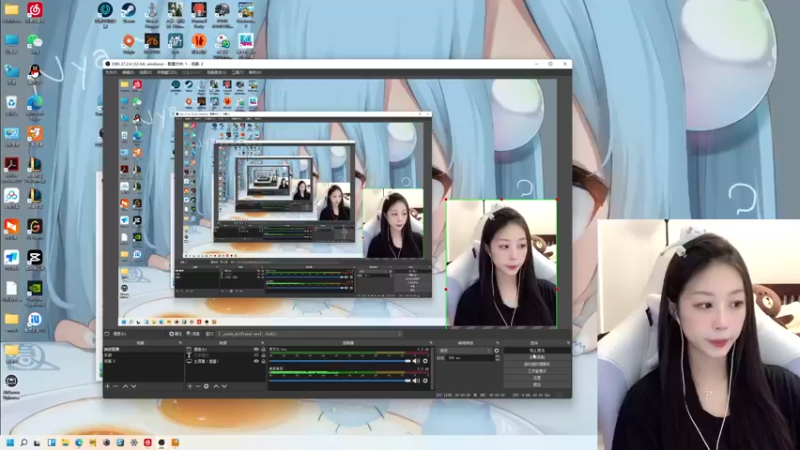Hide the display capture source eye icon
Viewport: 800px width, 450px height.
(x=256, y=361)
